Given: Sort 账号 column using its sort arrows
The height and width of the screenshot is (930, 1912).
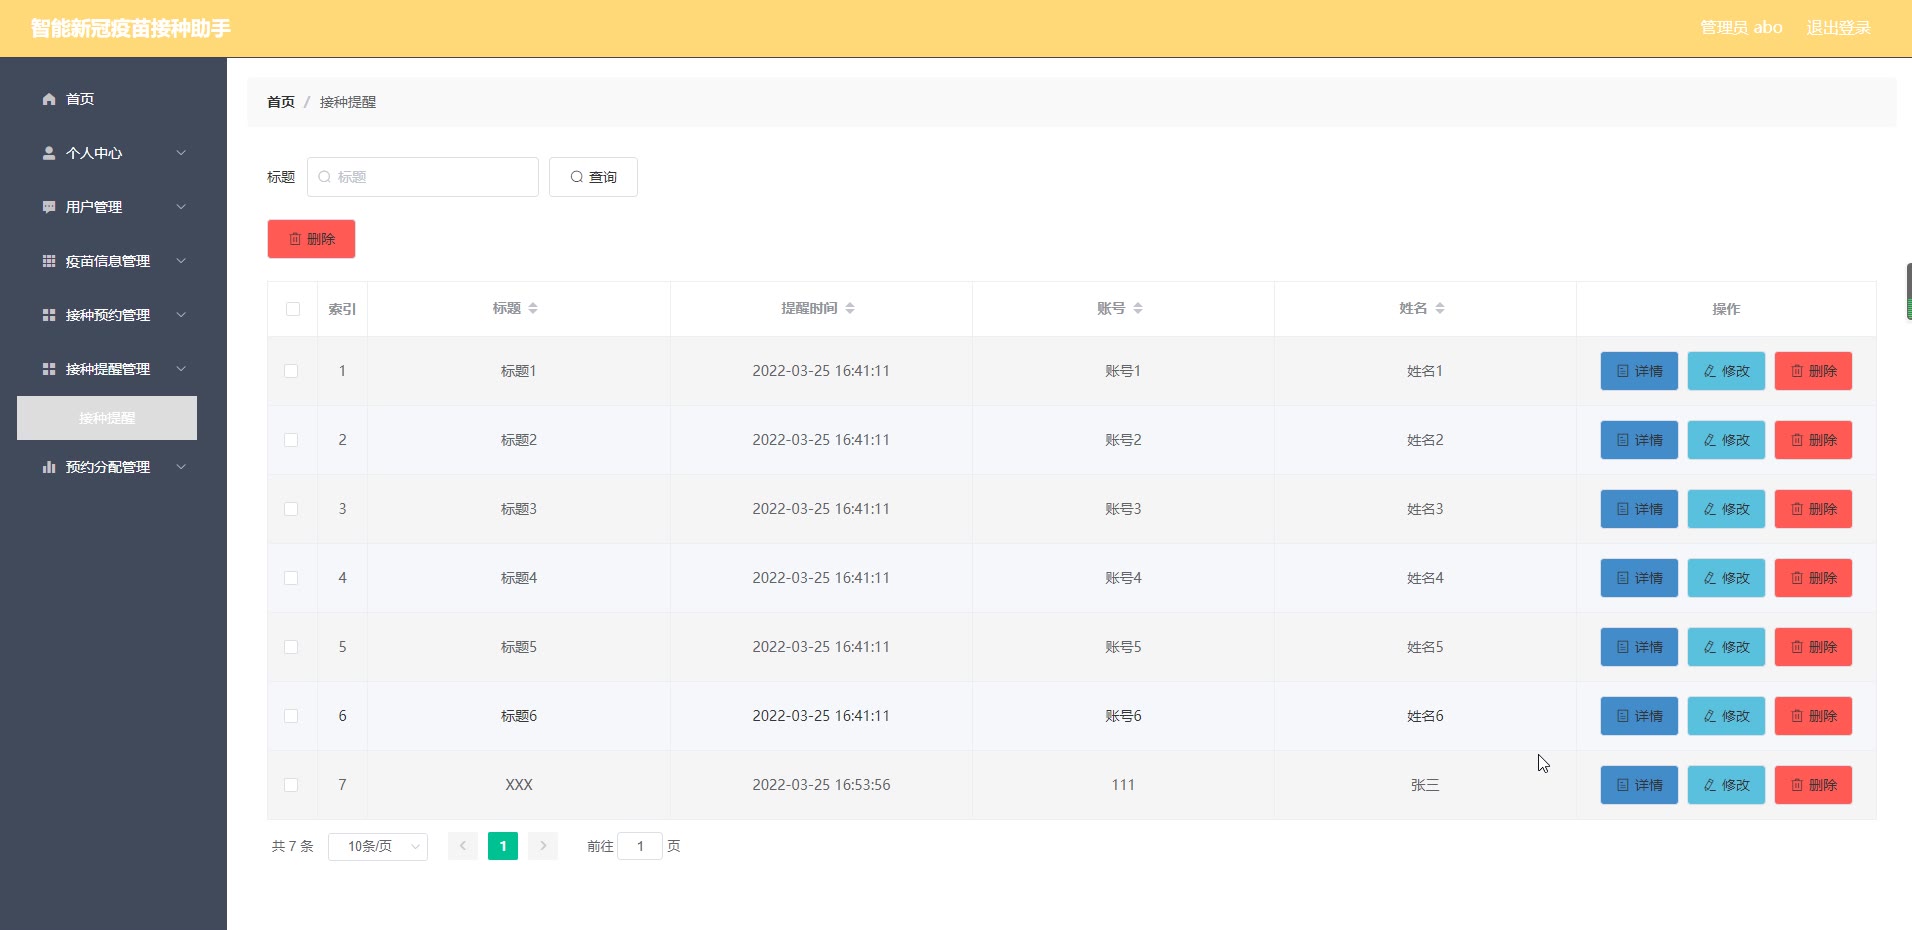Looking at the screenshot, I should coord(1138,308).
